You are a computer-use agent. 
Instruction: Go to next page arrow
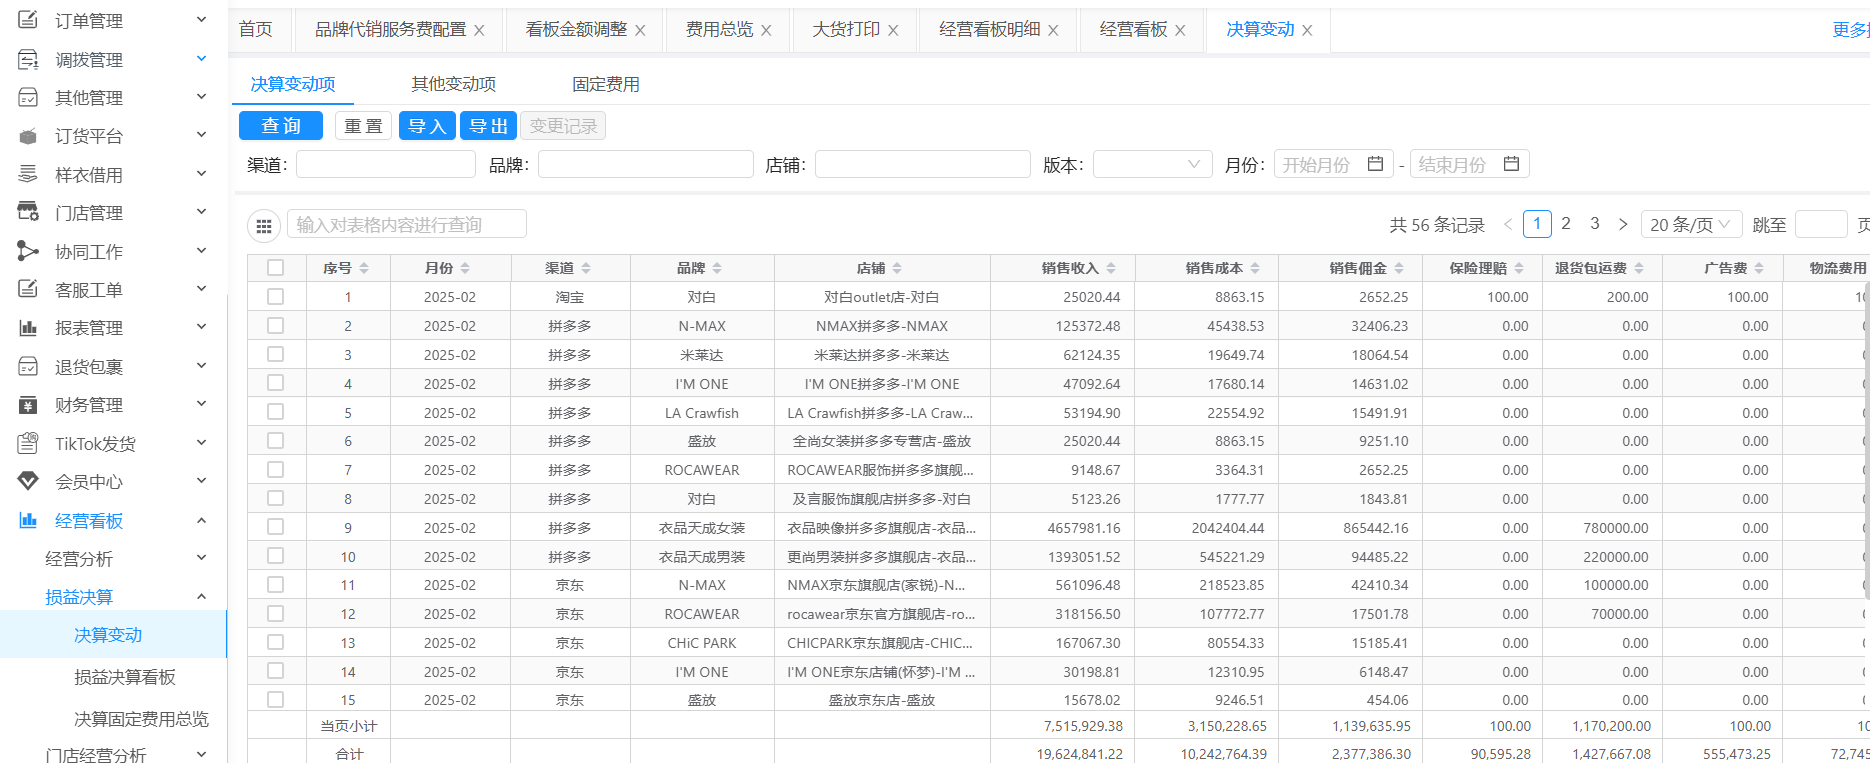[x=1623, y=224]
